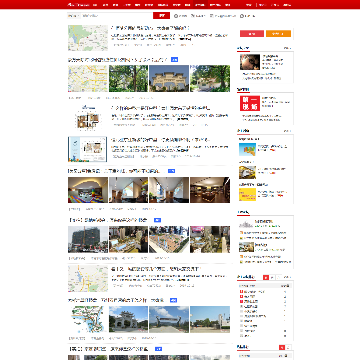Open the blue tag icon beside the second headline

coord(174,60)
